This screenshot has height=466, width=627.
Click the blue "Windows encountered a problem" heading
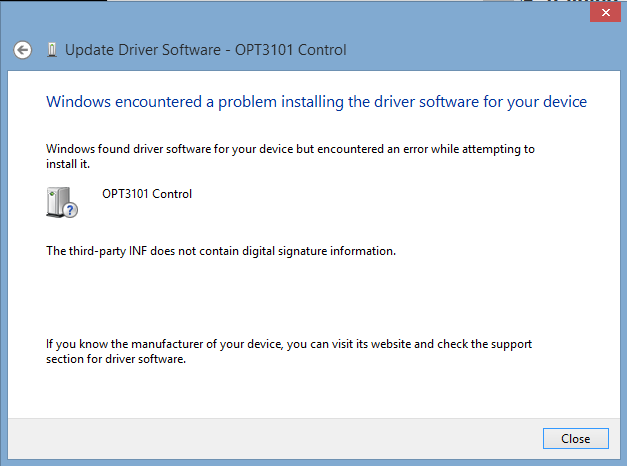pos(316,102)
